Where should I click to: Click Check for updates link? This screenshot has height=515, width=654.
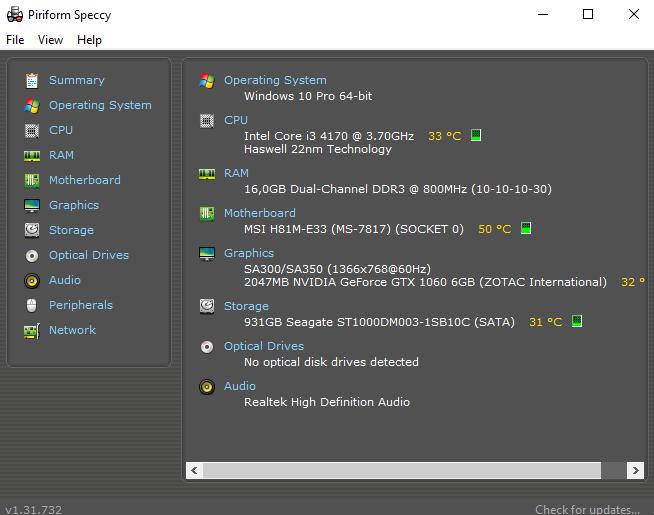coord(587,510)
